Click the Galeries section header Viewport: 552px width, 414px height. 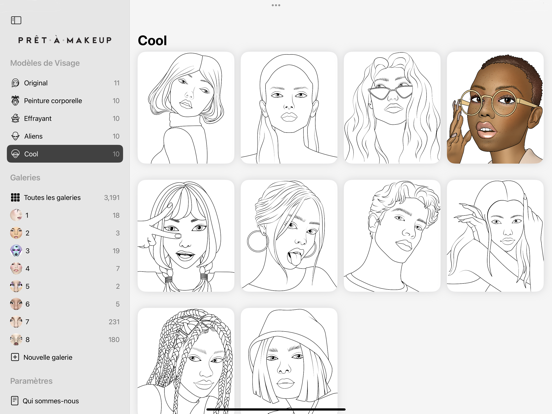pos(25,177)
